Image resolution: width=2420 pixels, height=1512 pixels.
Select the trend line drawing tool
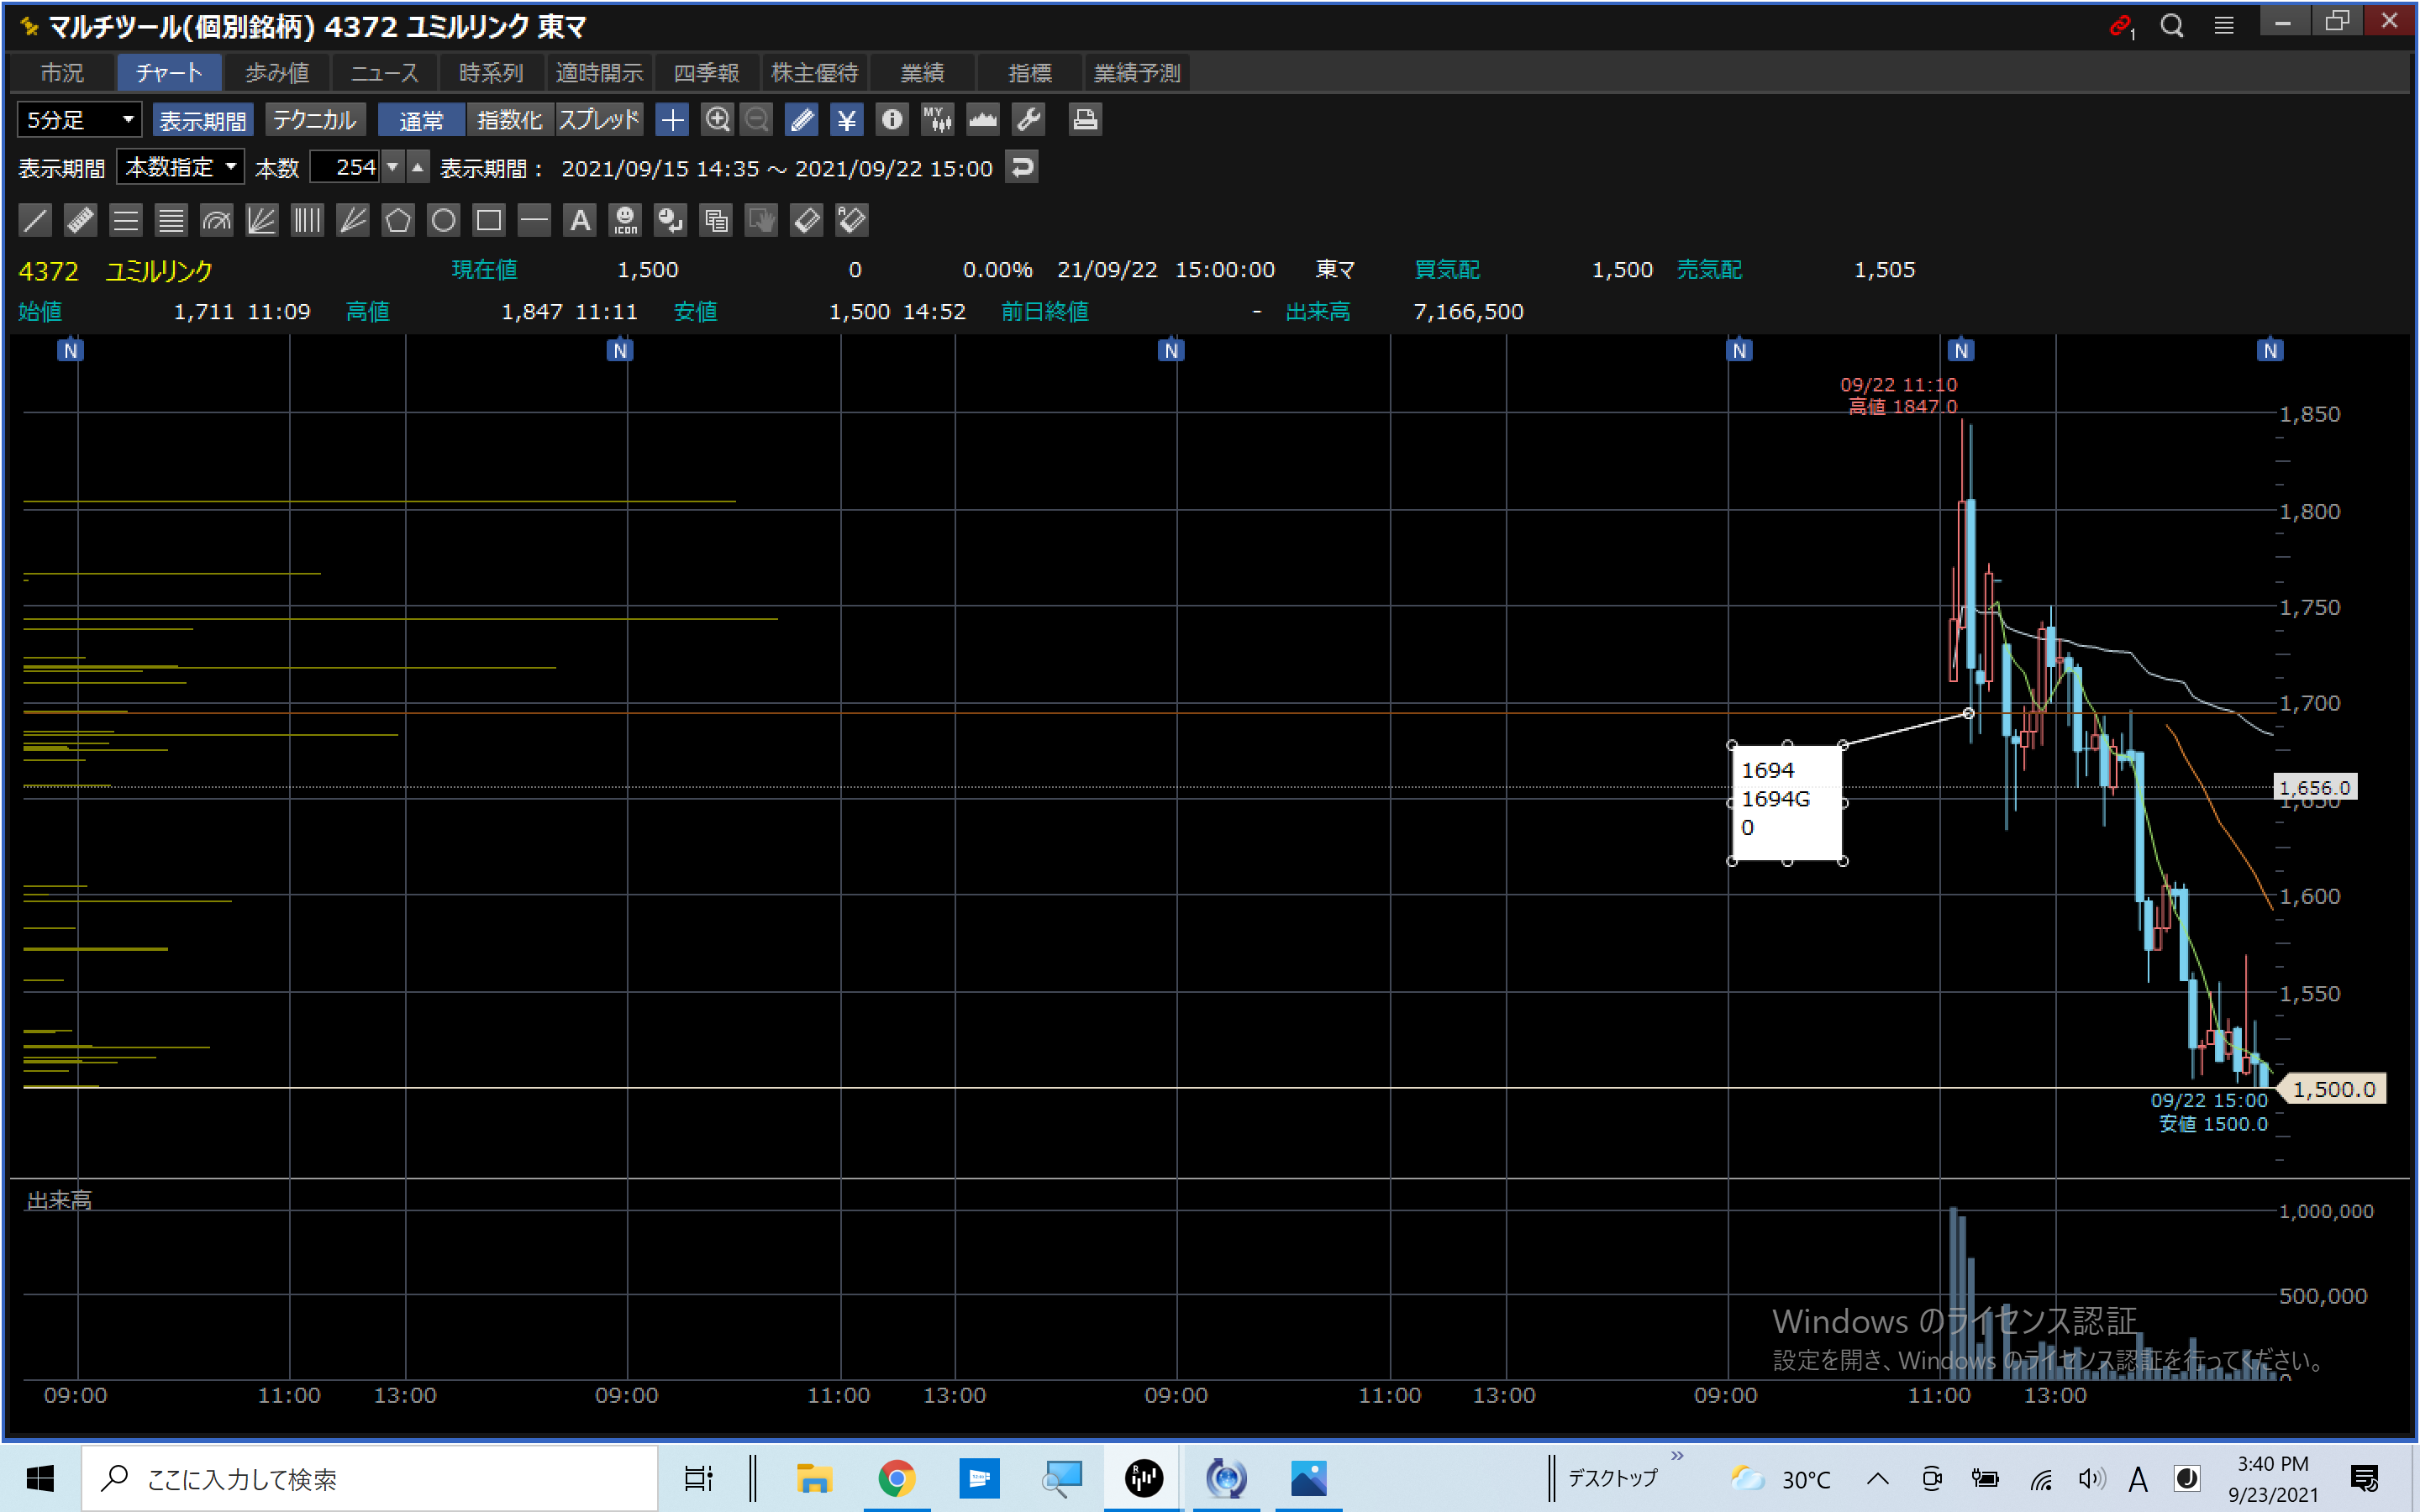(35, 220)
